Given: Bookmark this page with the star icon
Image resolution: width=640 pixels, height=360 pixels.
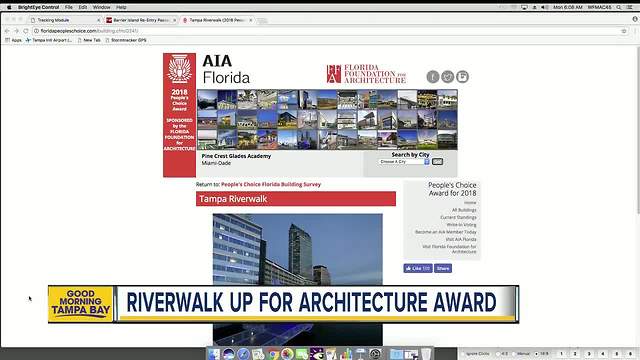Looking at the screenshot, I should click(623, 31).
